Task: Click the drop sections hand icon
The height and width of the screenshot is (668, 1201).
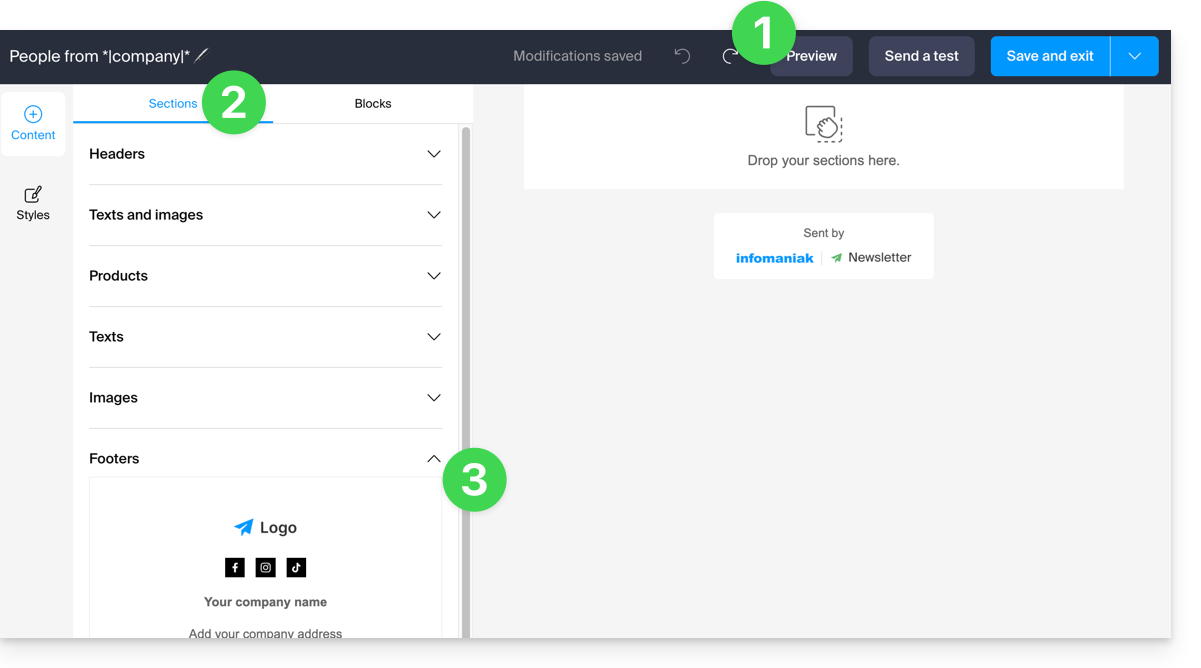Action: (x=823, y=125)
